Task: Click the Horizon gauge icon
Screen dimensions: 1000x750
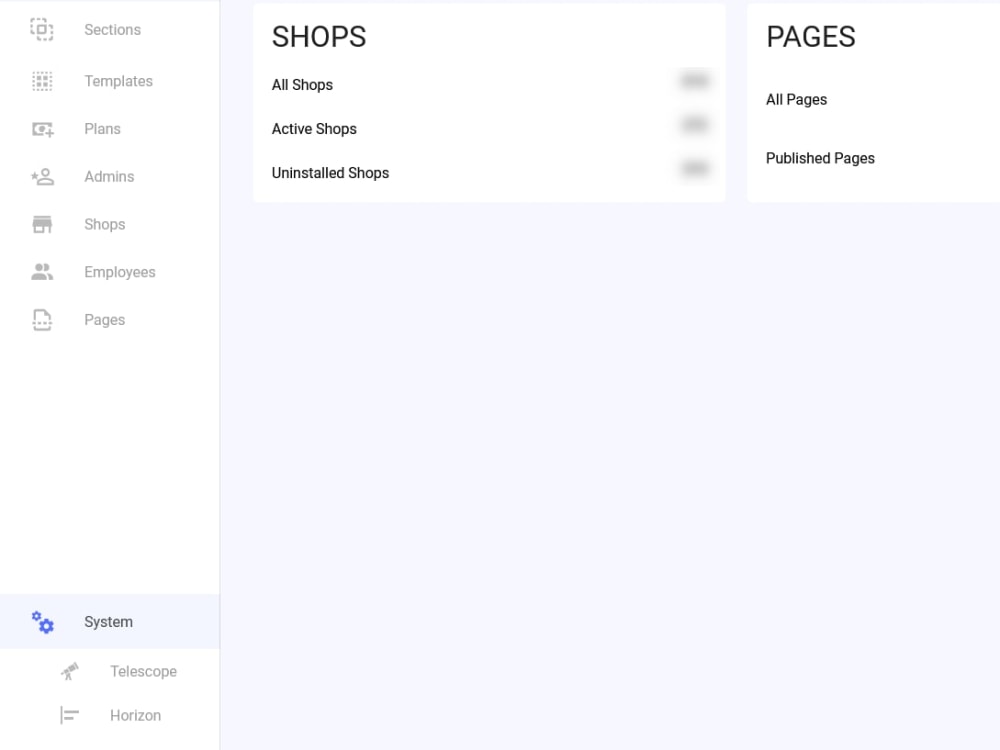Action: click(69, 715)
